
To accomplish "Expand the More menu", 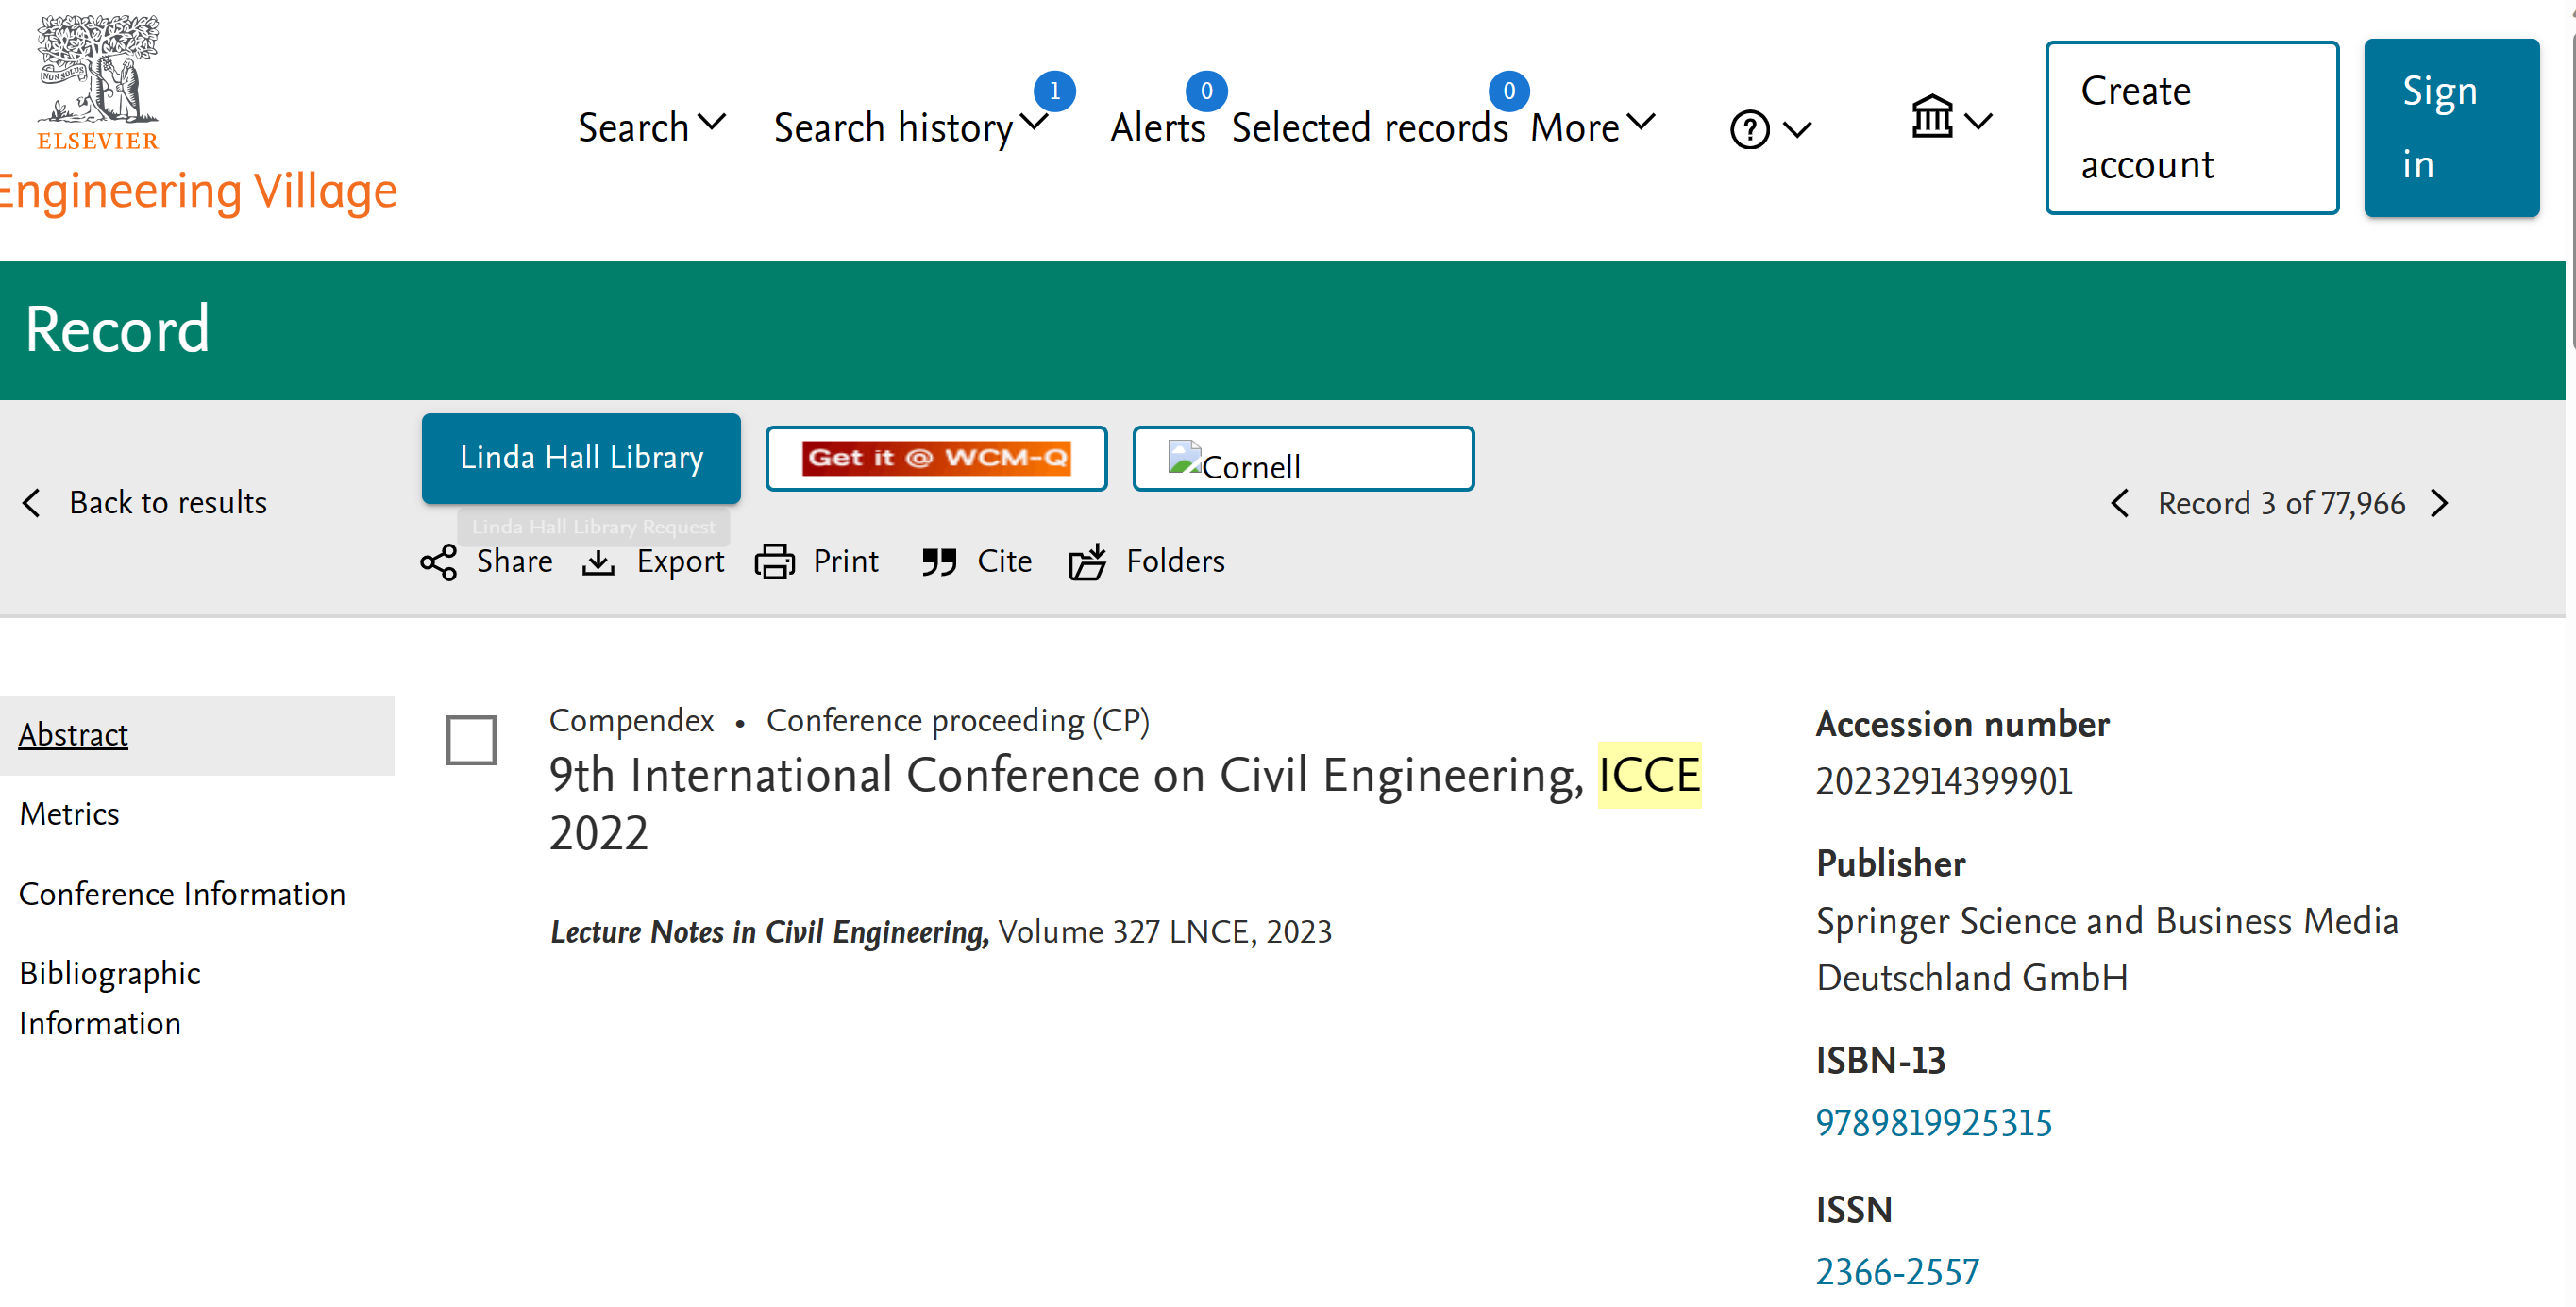I will 1593,127.
